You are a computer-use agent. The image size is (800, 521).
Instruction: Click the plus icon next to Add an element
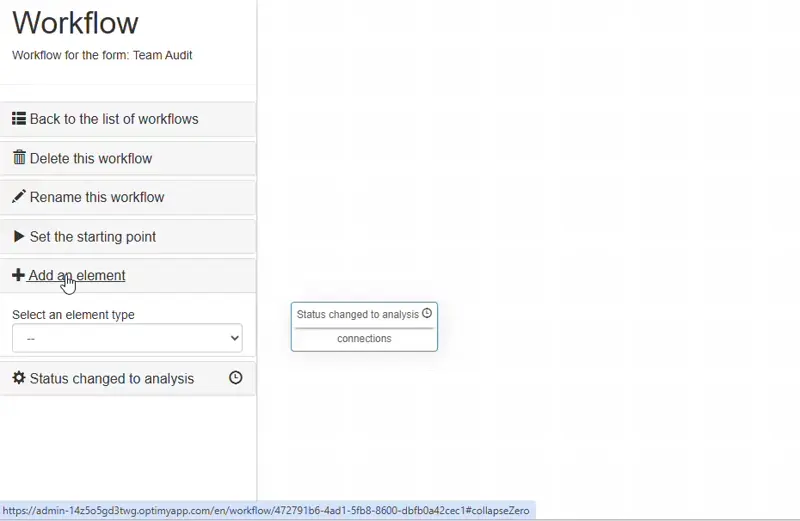[18, 275]
